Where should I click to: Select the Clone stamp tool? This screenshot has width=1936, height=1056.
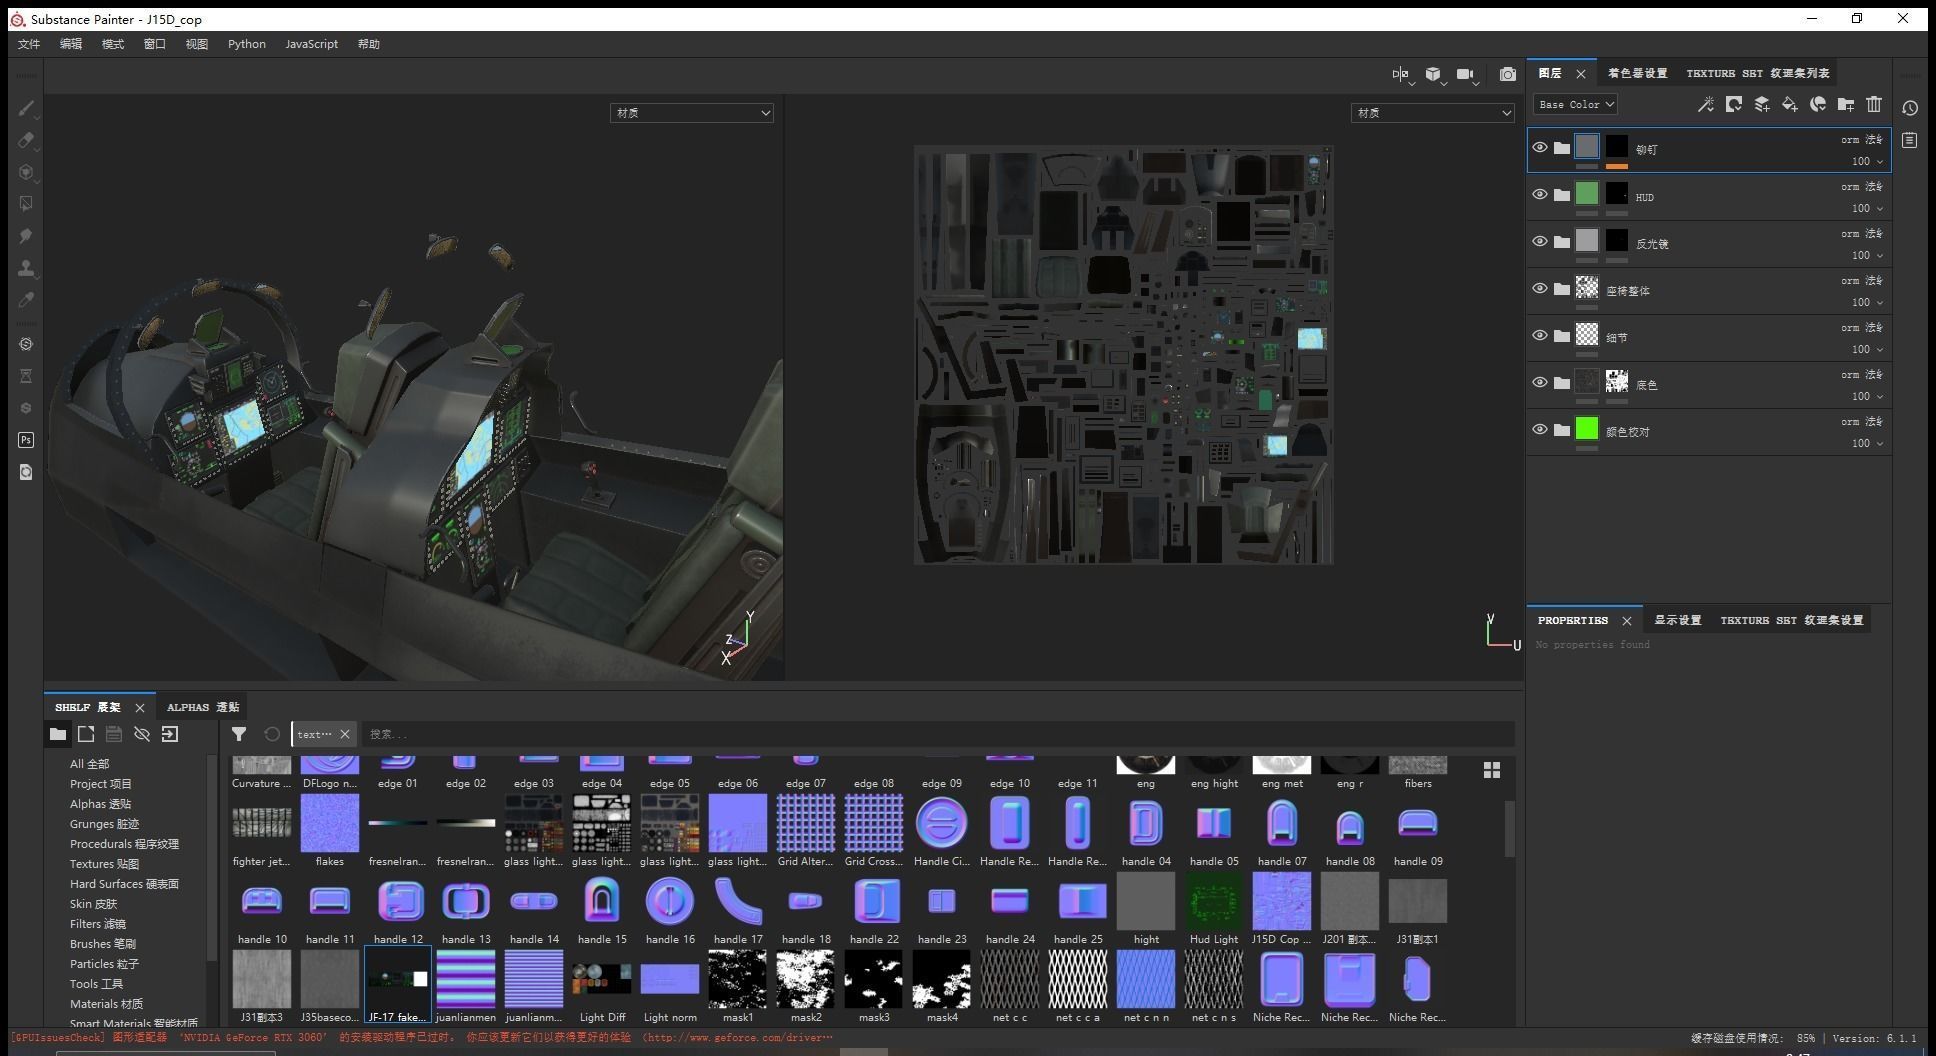26,268
